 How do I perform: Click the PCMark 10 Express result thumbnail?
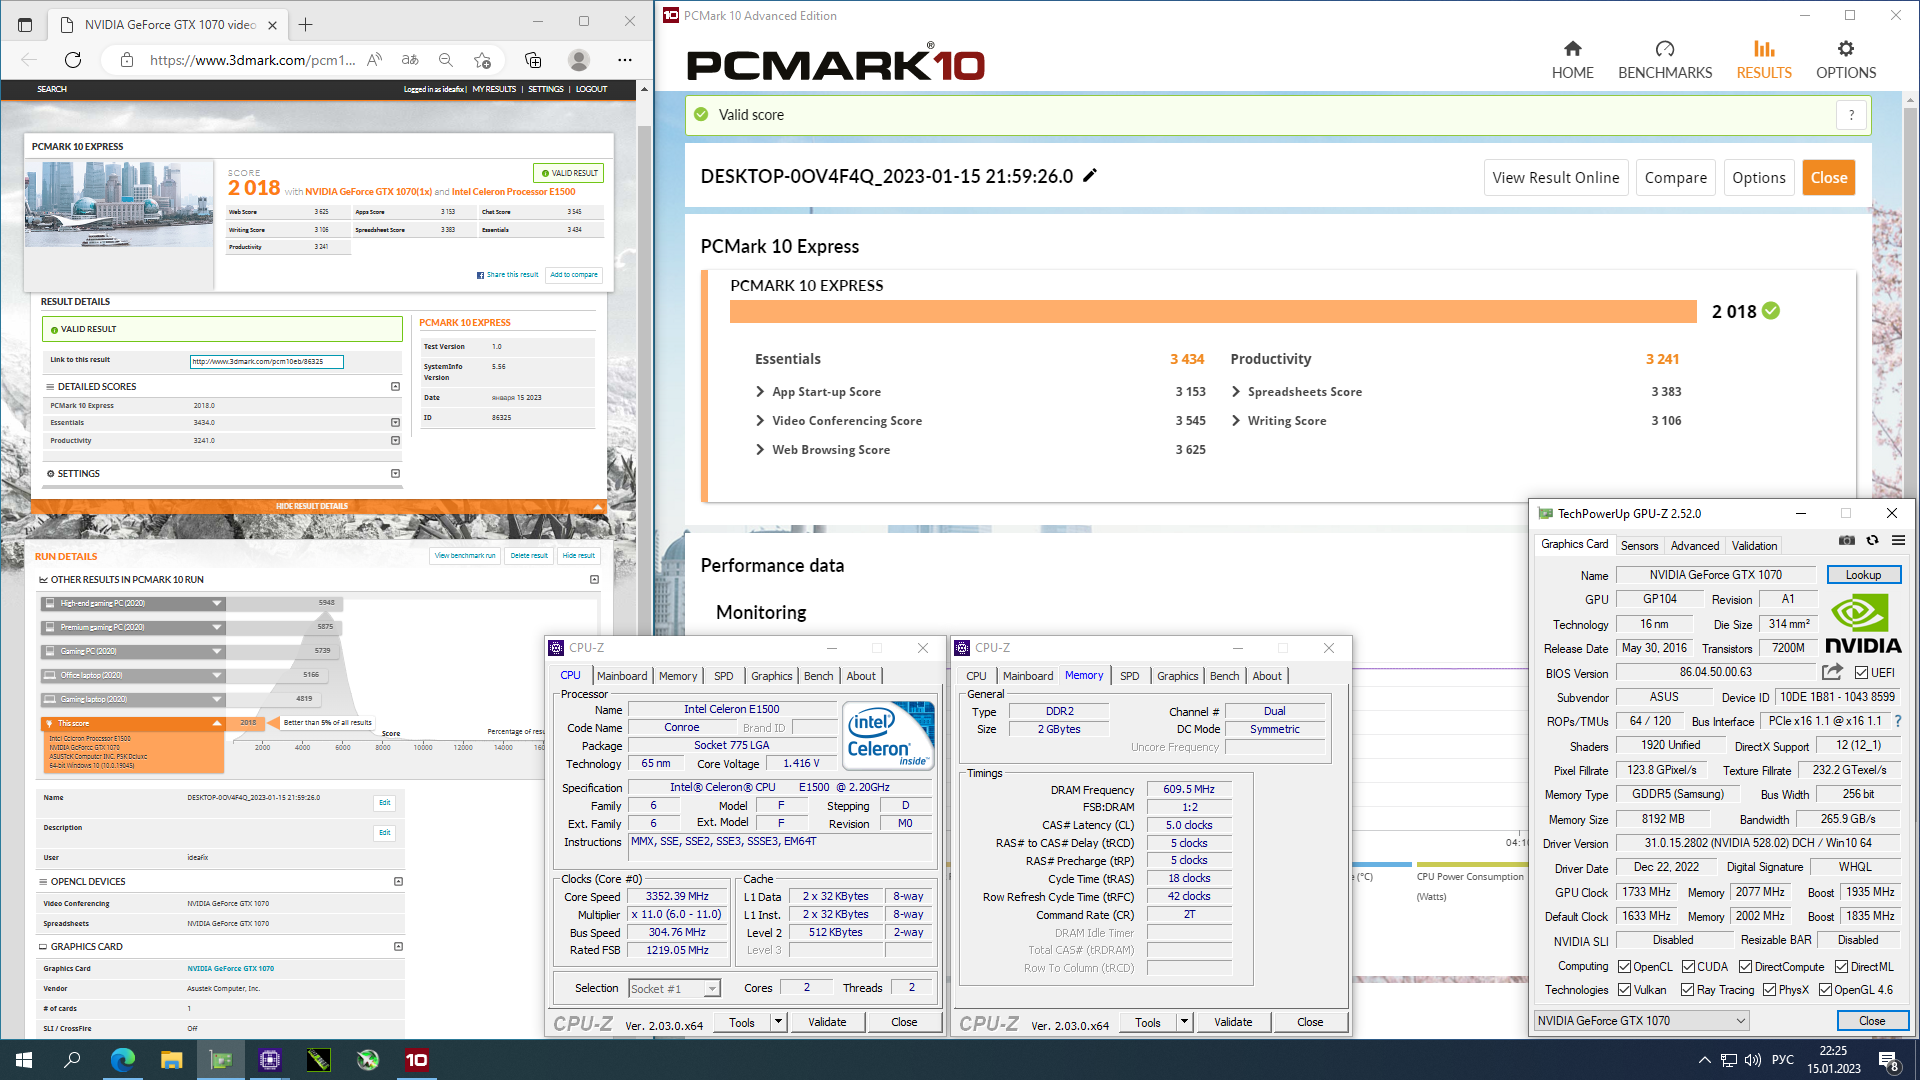click(x=119, y=204)
